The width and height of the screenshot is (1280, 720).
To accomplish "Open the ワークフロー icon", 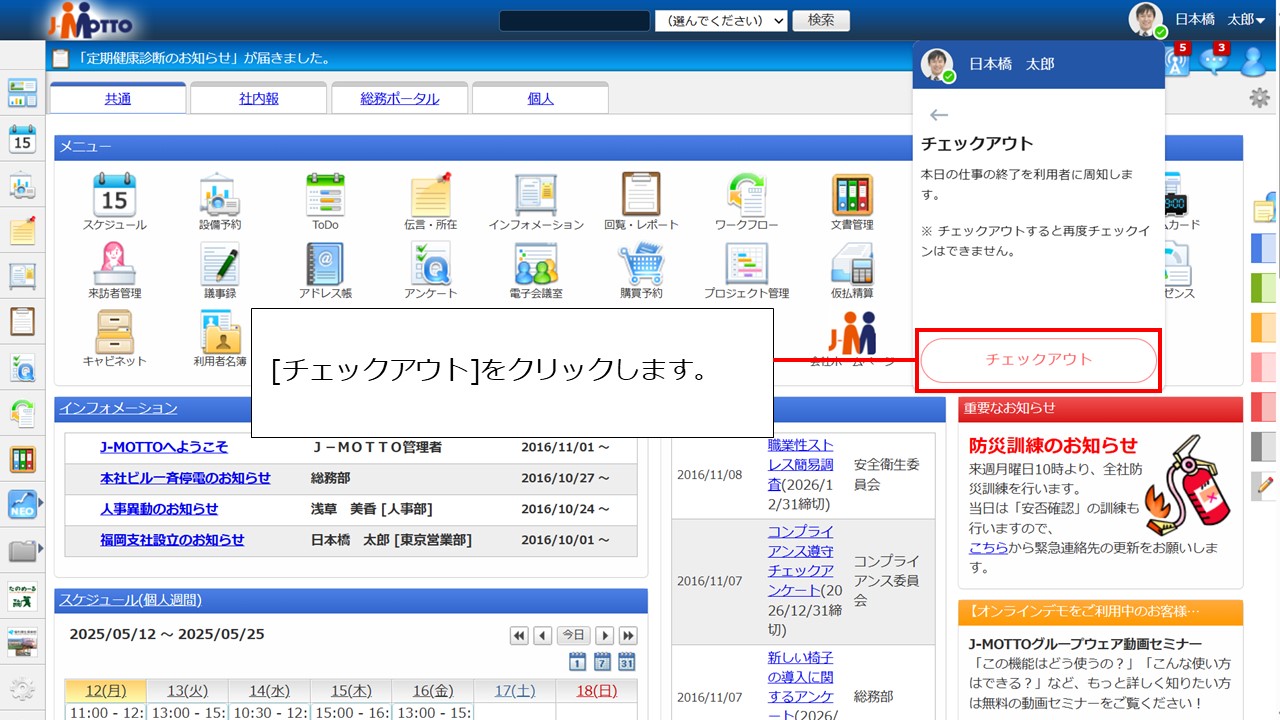I will click(746, 195).
